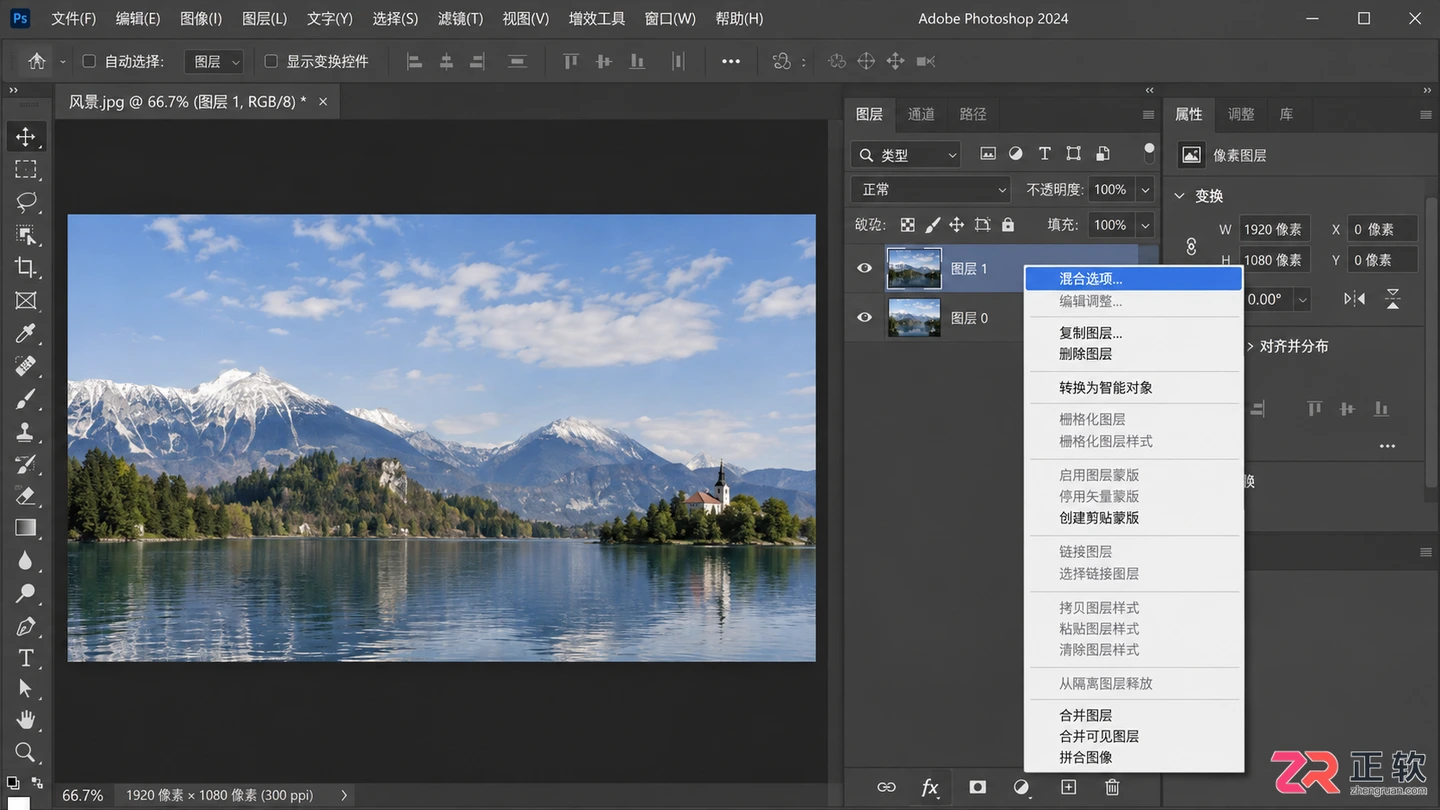Activate the Gradient tool
Screen dimensions: 1440x810
point(26,527)
